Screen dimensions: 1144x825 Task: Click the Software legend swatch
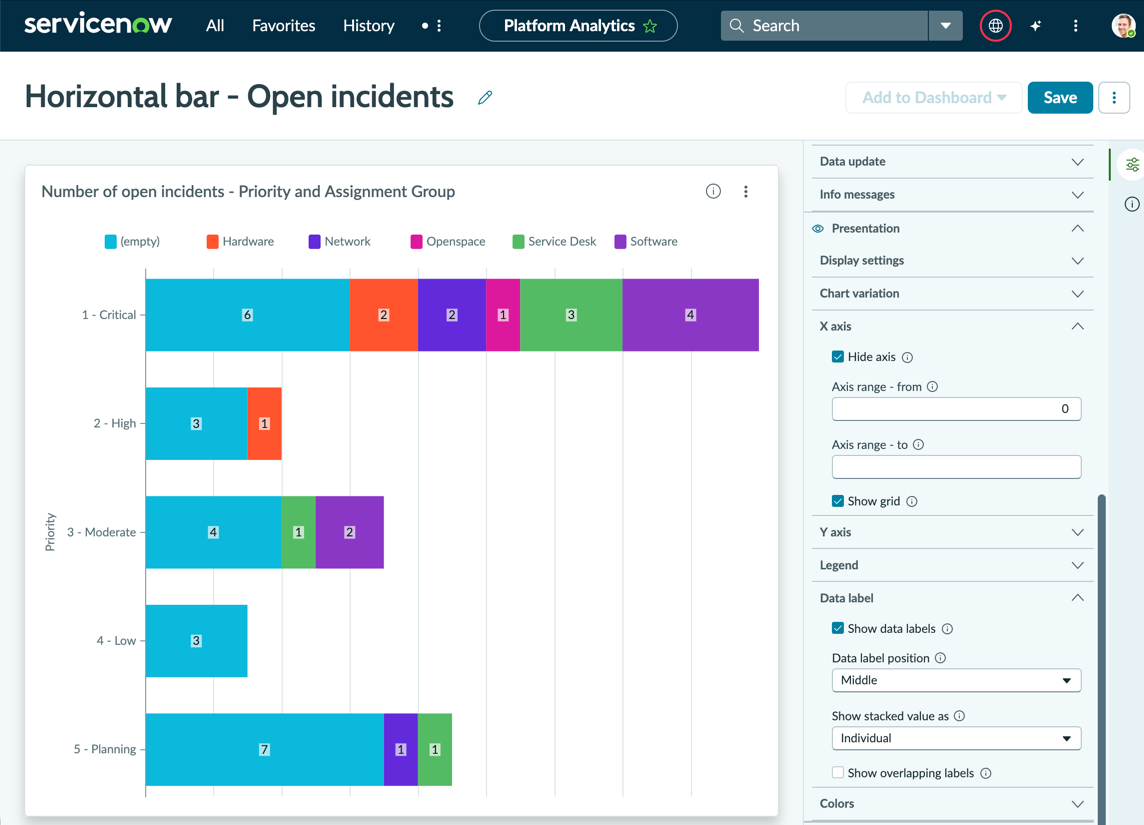(x=620, y=241)
